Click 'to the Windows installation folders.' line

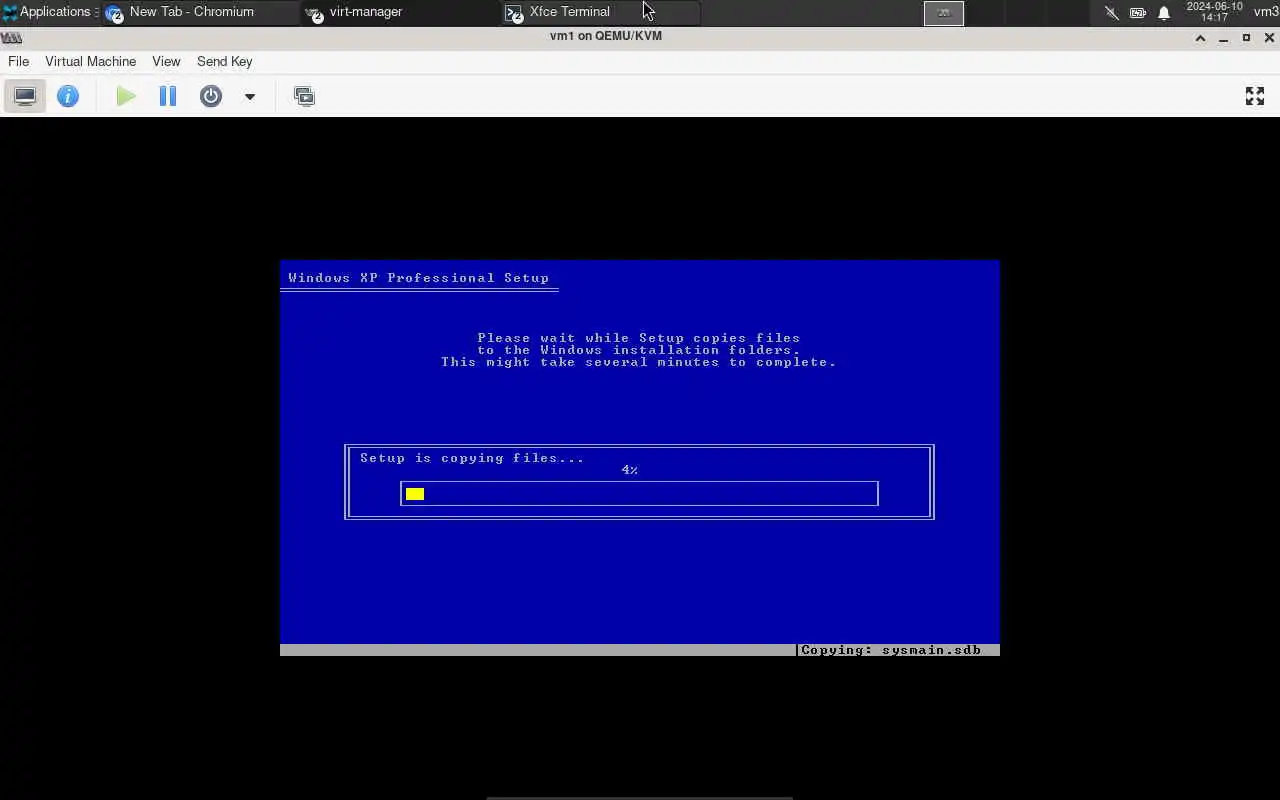pos(638,350)
